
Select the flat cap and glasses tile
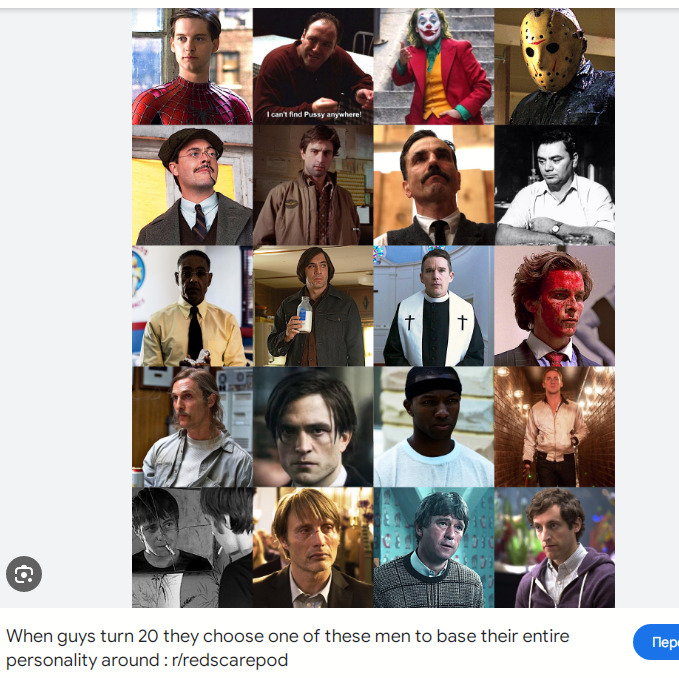click(x=192, y=185)
